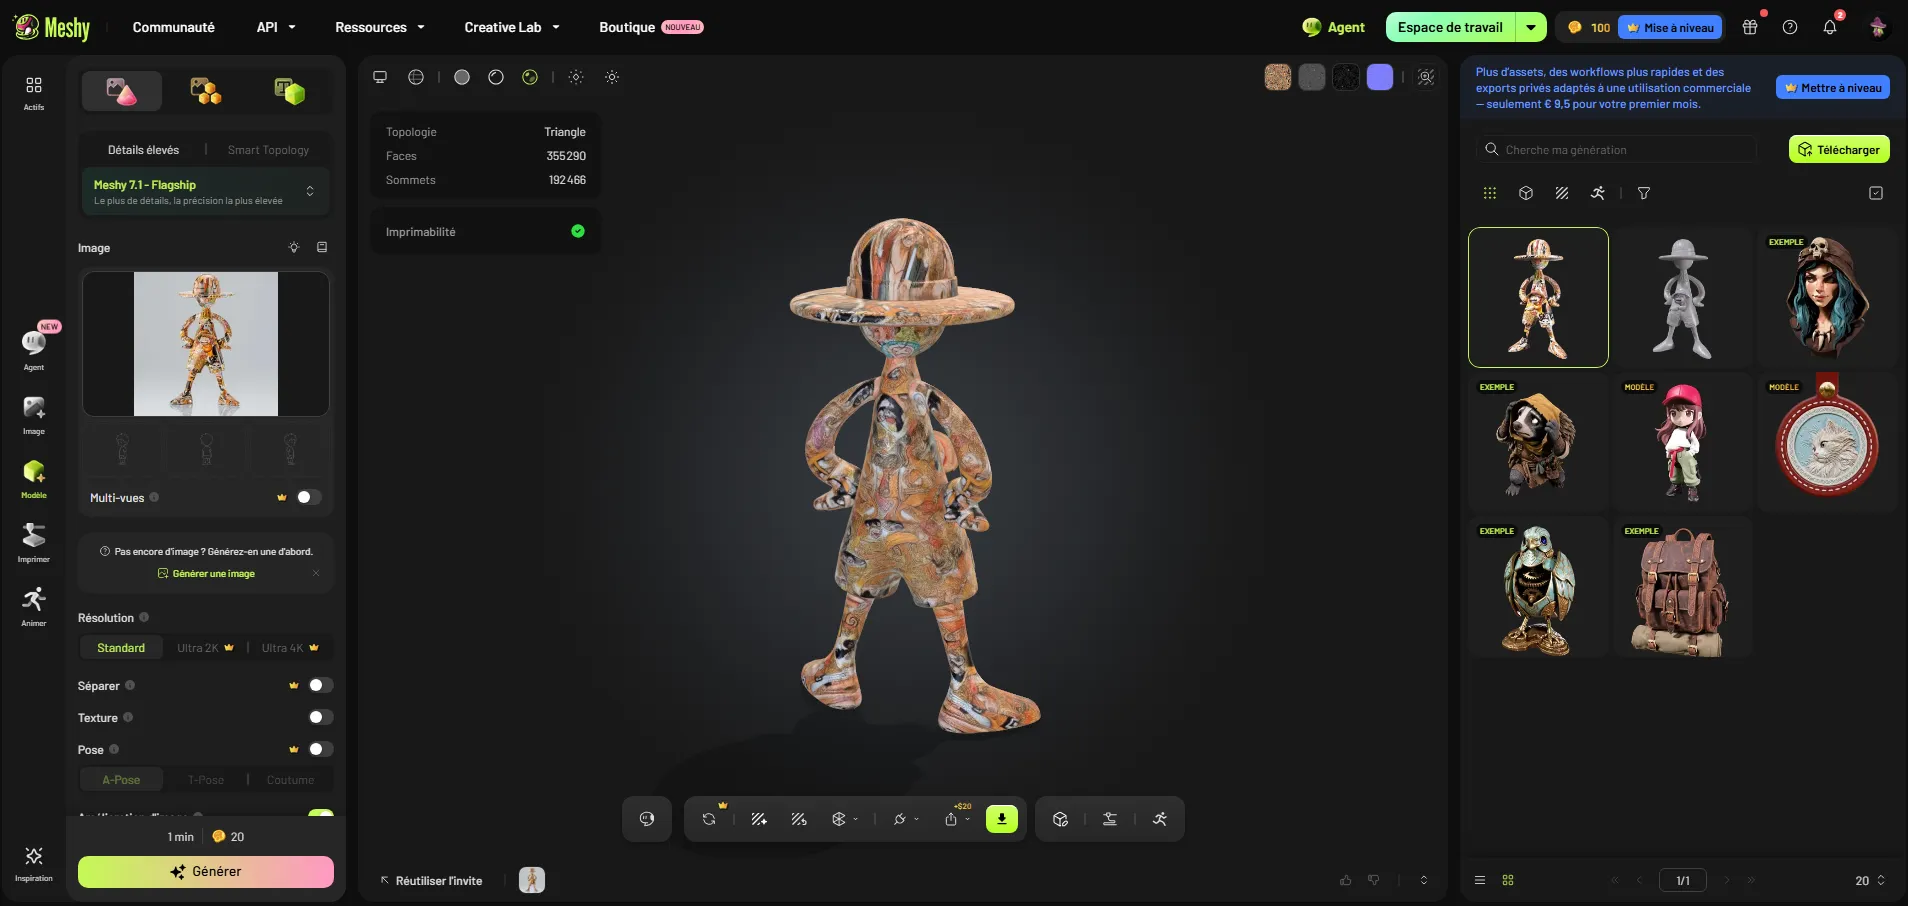Select Standard resolution option
The image size is (1908, 906).
(x=121, y=648)
